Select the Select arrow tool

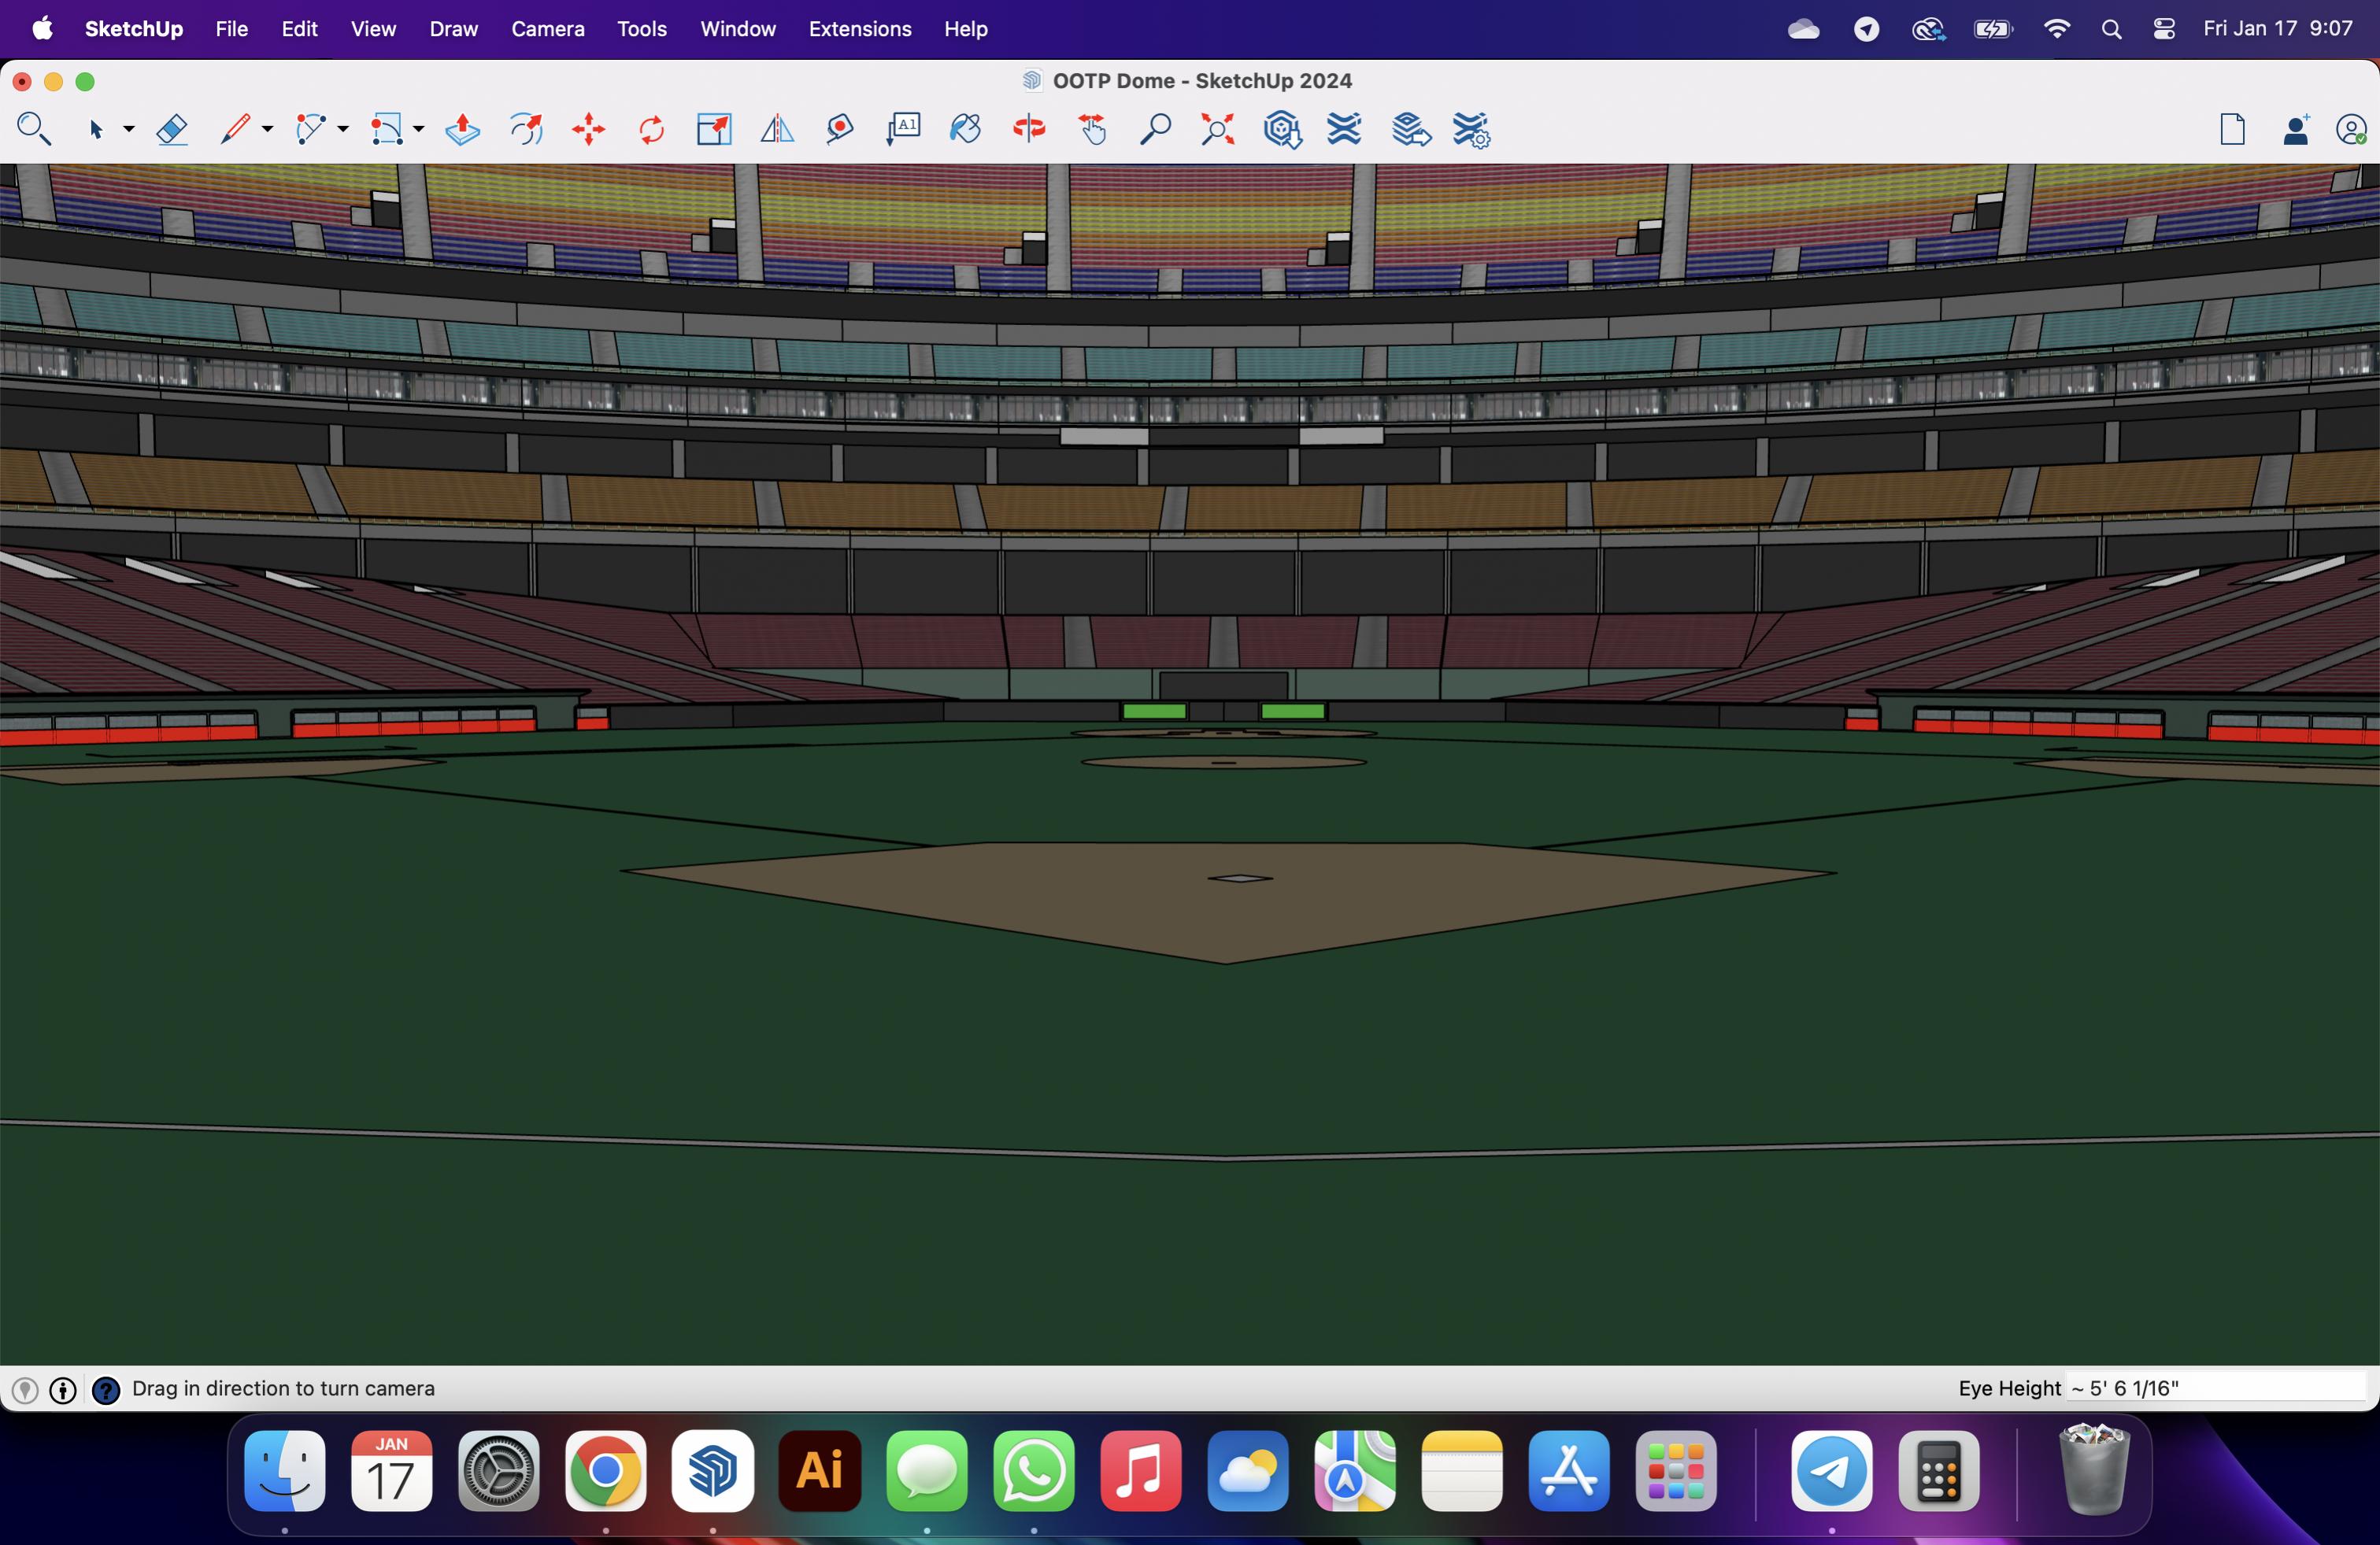pyautogui.click(x=96, y=130)
